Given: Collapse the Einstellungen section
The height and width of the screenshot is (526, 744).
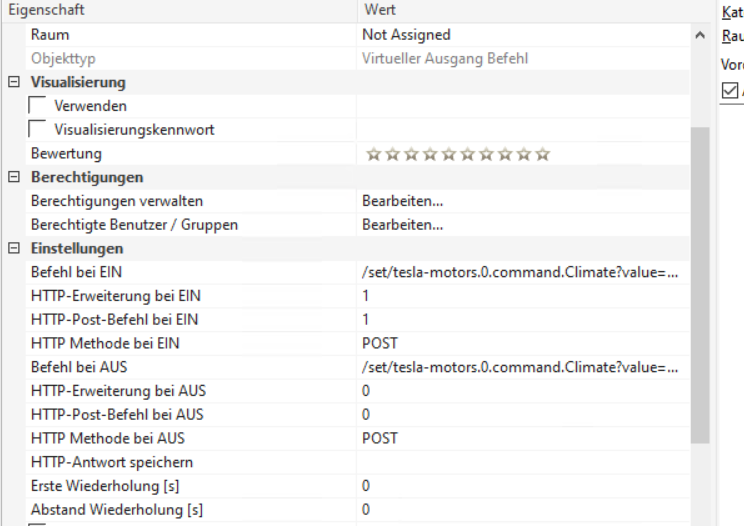Looking at the screenshot, I should click(x=13, y=248).
